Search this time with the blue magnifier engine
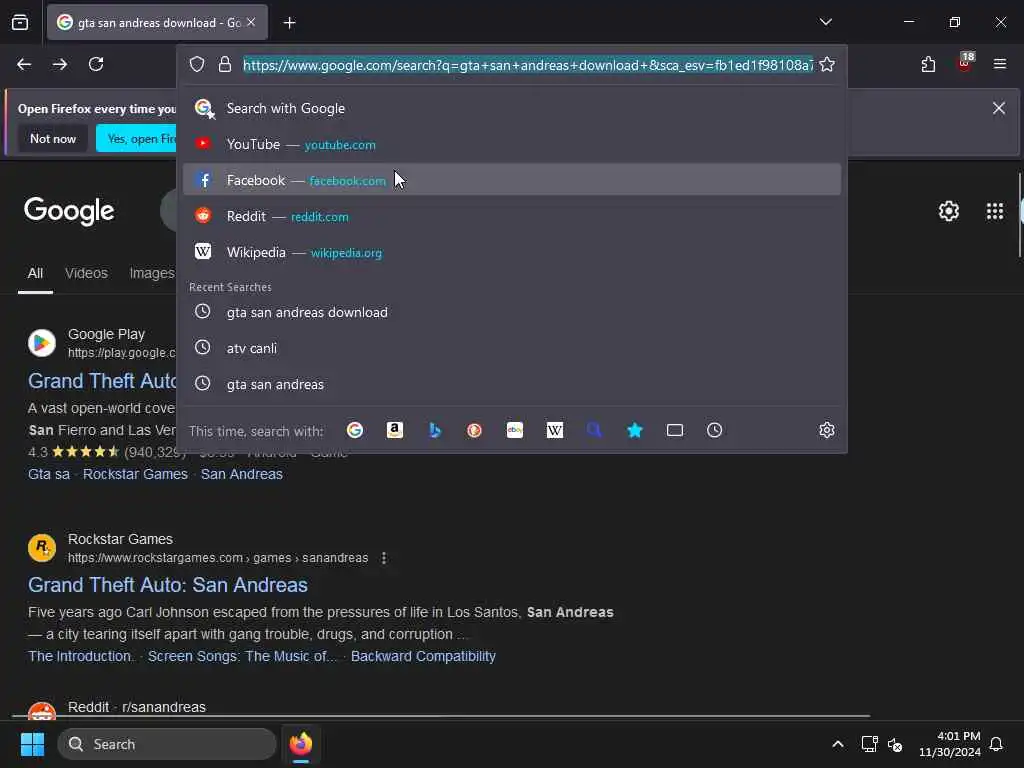Viewport: 1024px width, 768px height. point(594,430)
